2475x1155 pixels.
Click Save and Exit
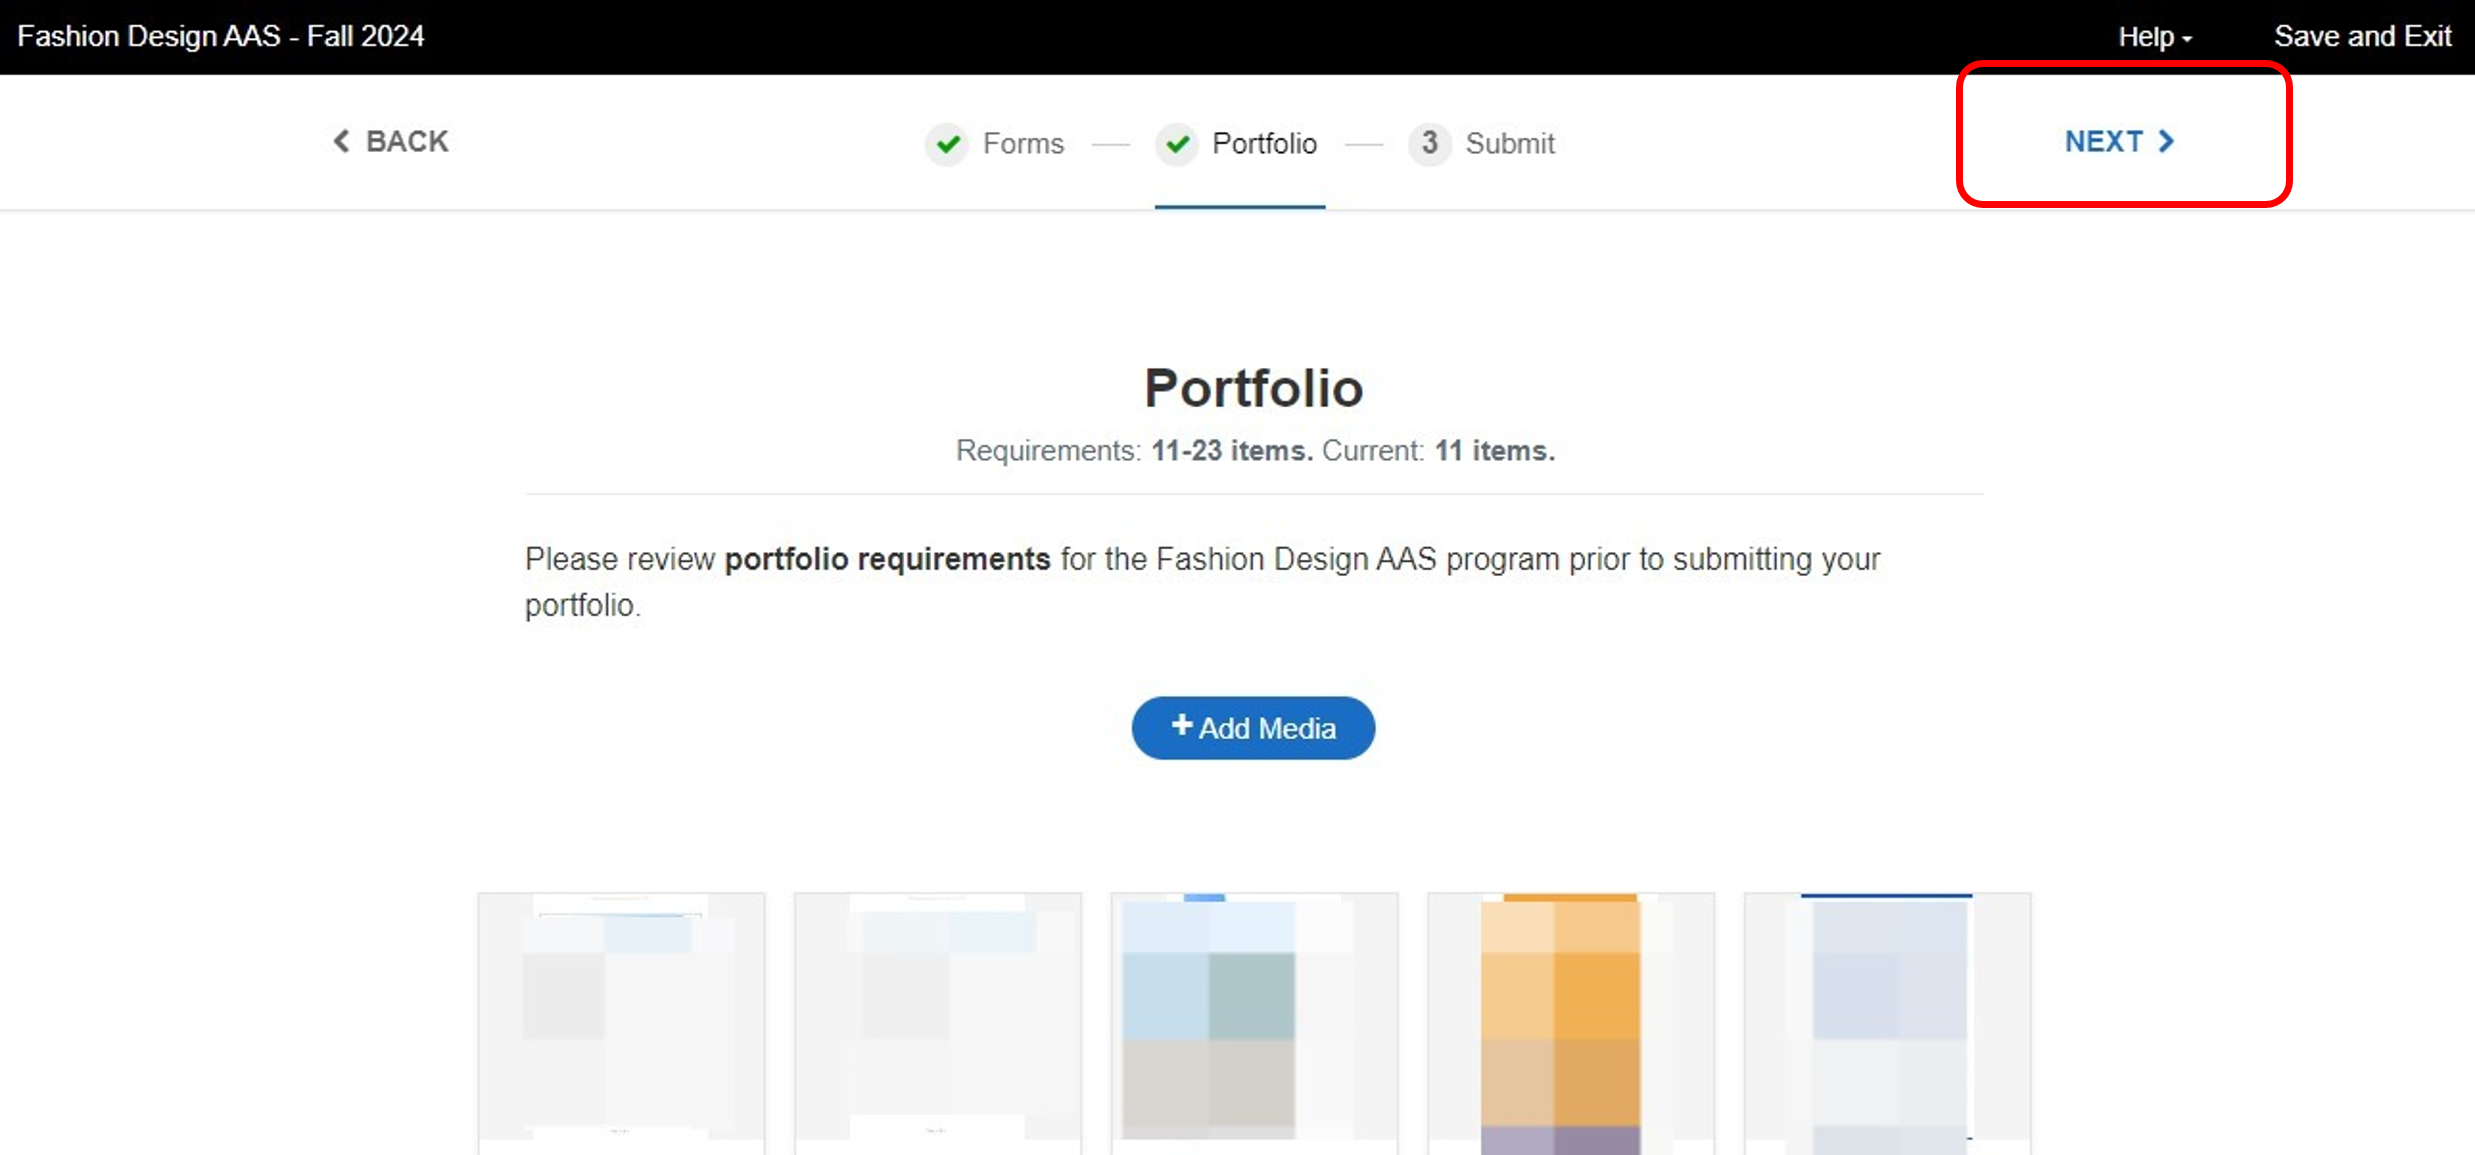(x=2362, y=37)
